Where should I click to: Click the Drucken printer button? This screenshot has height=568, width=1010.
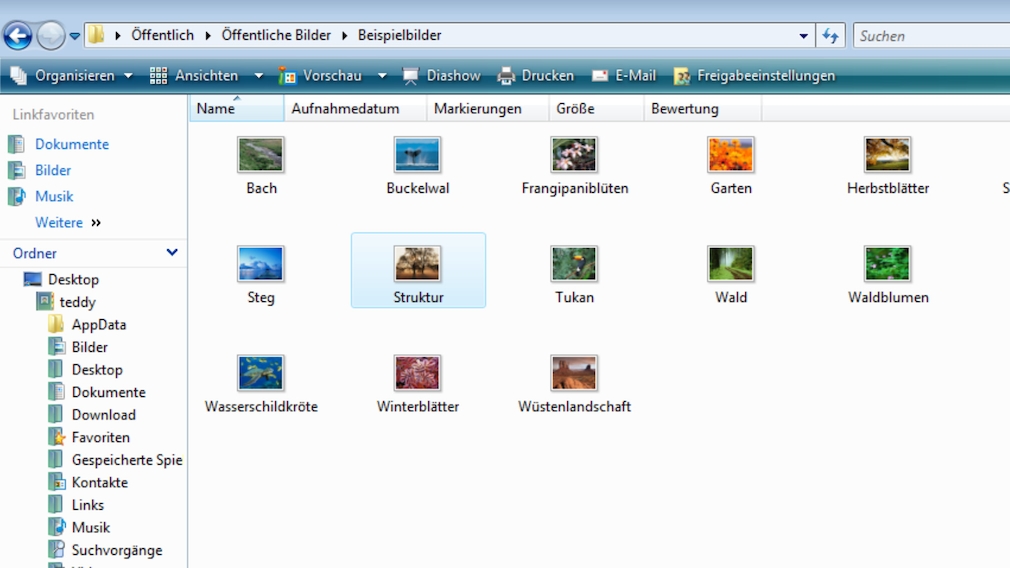[536, 76]
